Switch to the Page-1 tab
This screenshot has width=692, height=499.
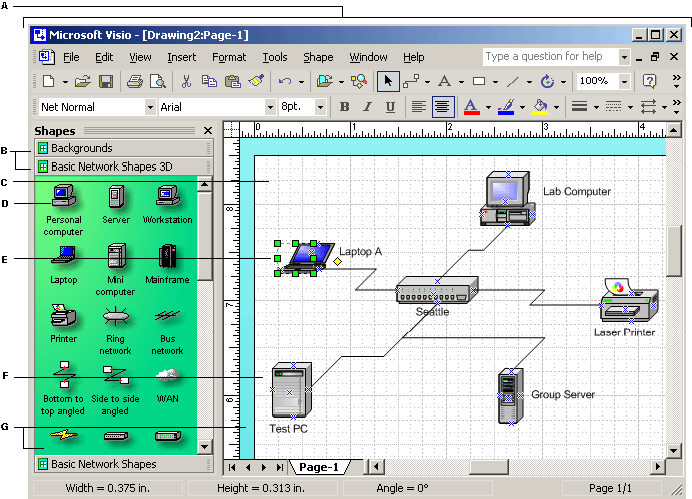[x=319, y=467]
